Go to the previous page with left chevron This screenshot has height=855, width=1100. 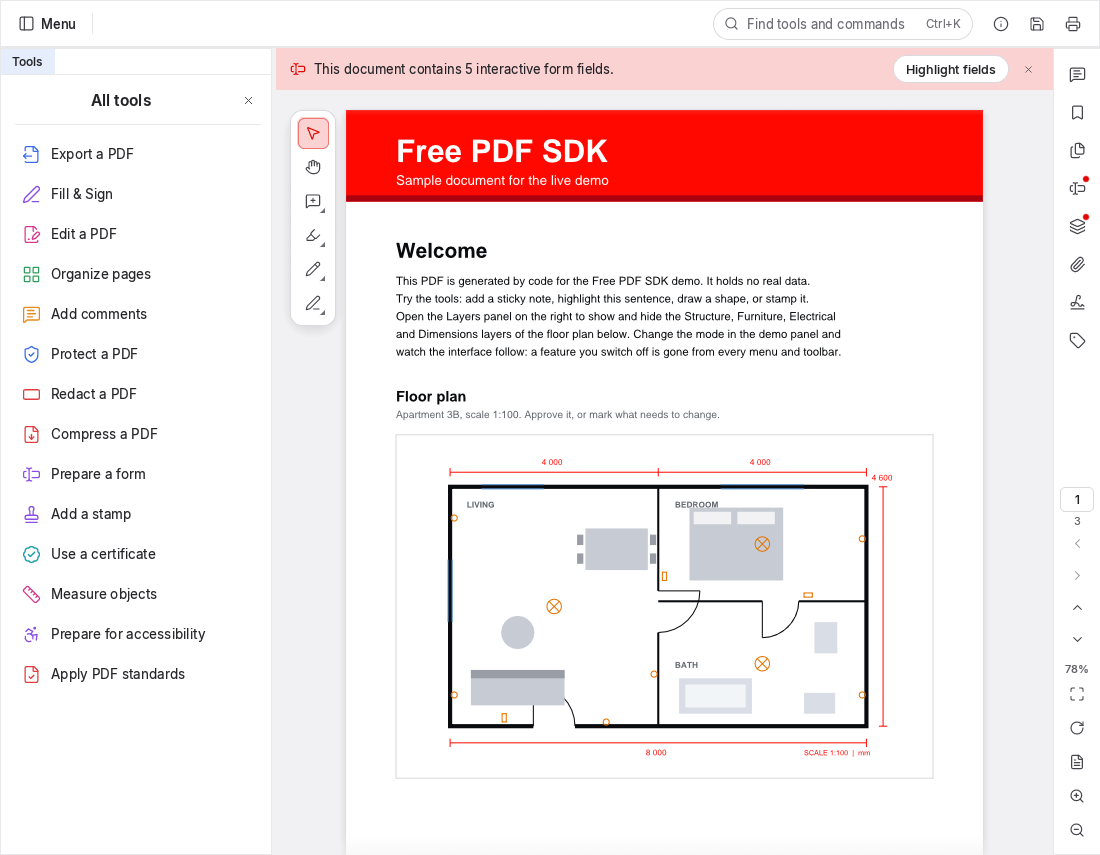(1077, 544)
